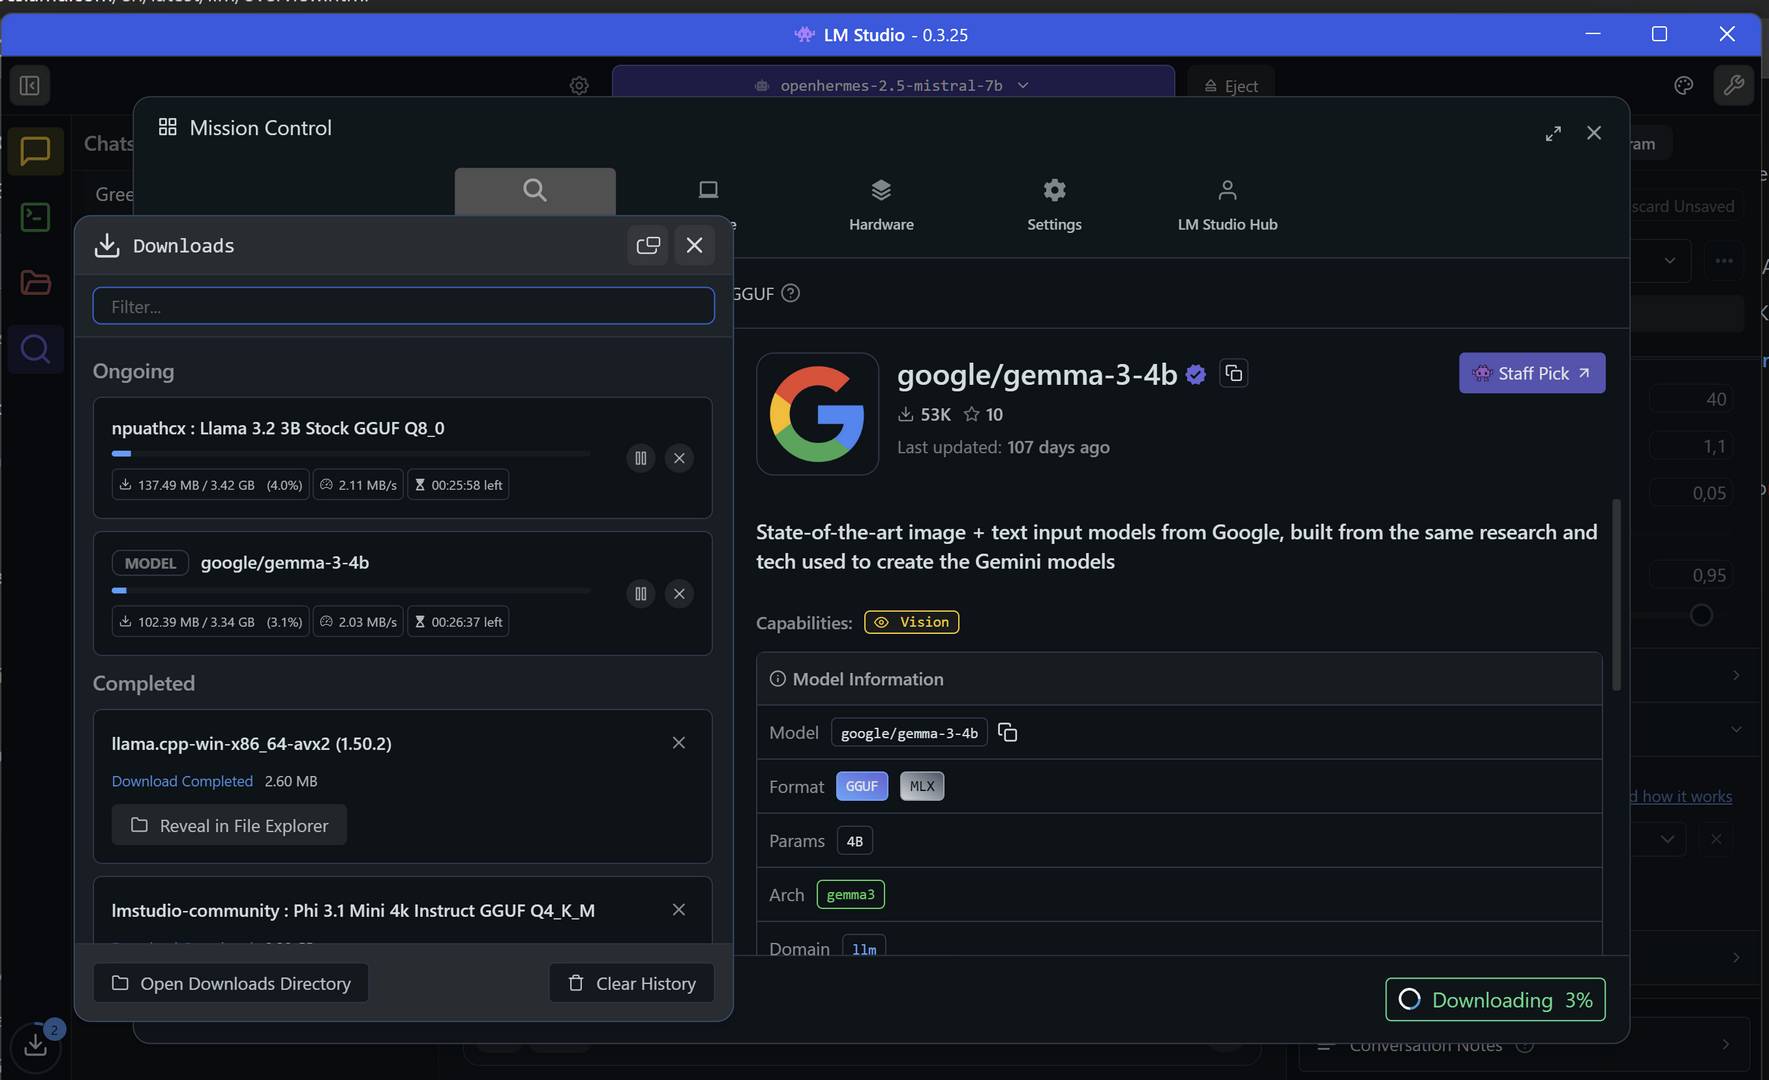Click the Staff Pick button
The height and width of the screenshot is (1080, 1769).
pyautogui.click(x=1532, y=373)
